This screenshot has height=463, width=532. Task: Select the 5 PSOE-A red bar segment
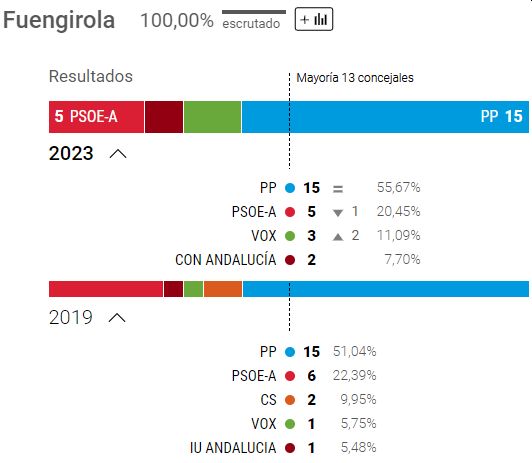tap(96, 117)
